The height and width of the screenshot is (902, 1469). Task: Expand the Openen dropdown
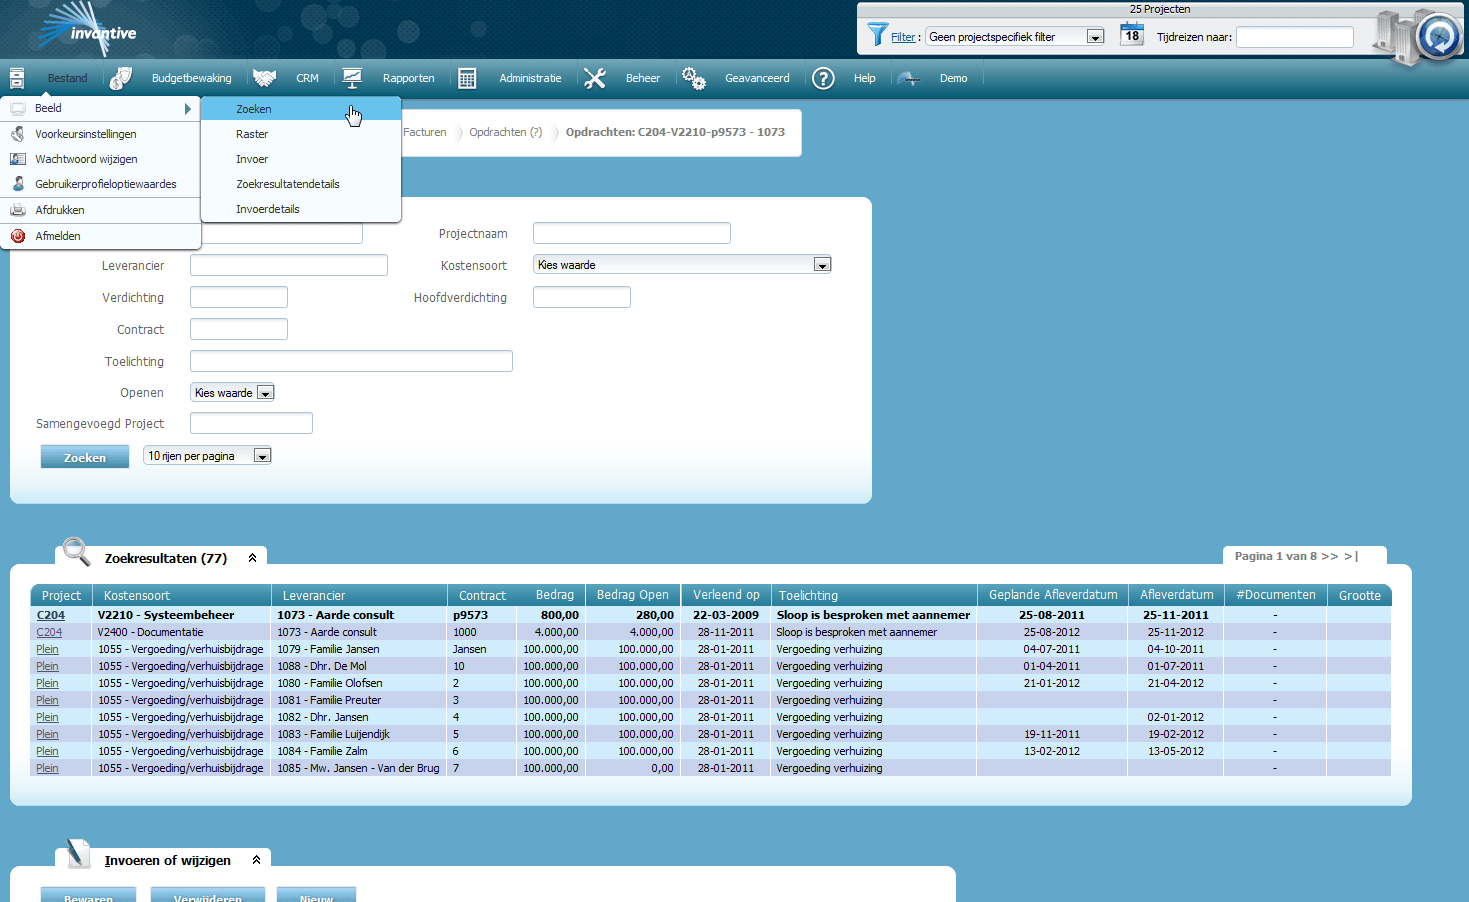(265, 393)
